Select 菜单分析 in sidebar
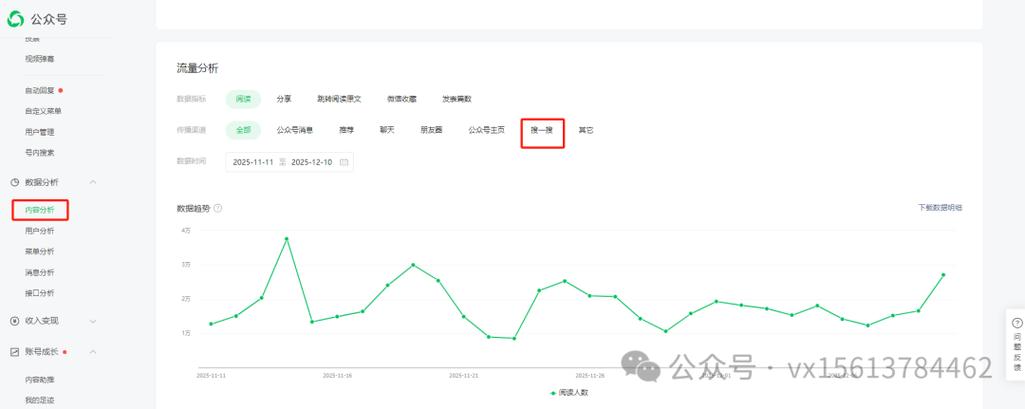This screenshot has width=1025, height=409. click(40, 252)
